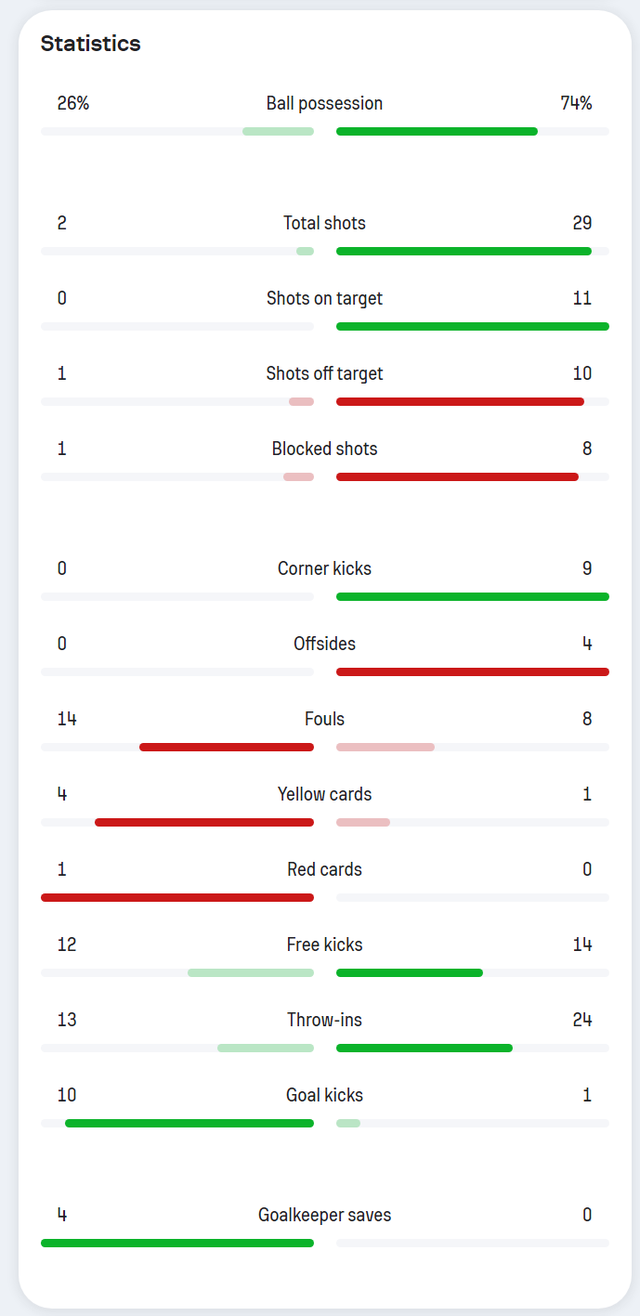640x1316 pixels.
Task: Click the 74% possession bar
Action: (x=436, y=131)
